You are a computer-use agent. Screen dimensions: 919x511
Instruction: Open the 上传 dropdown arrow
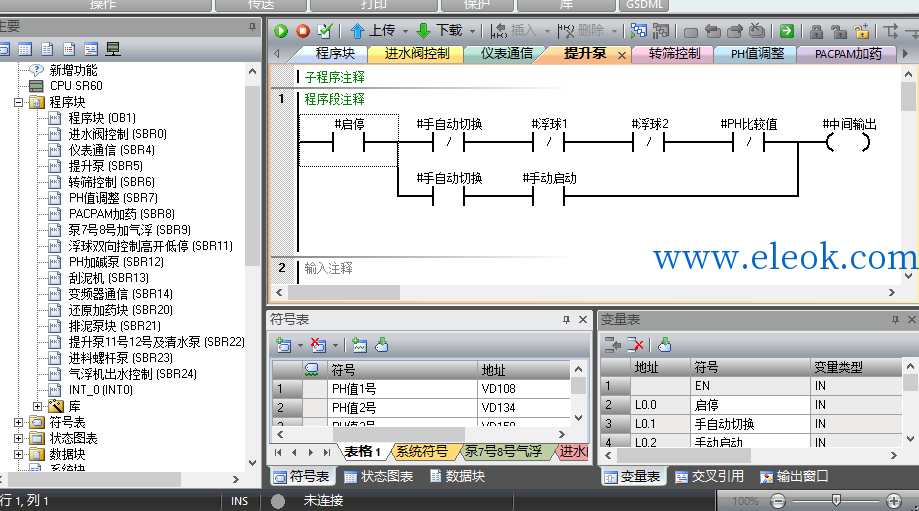tap(405, 31)
